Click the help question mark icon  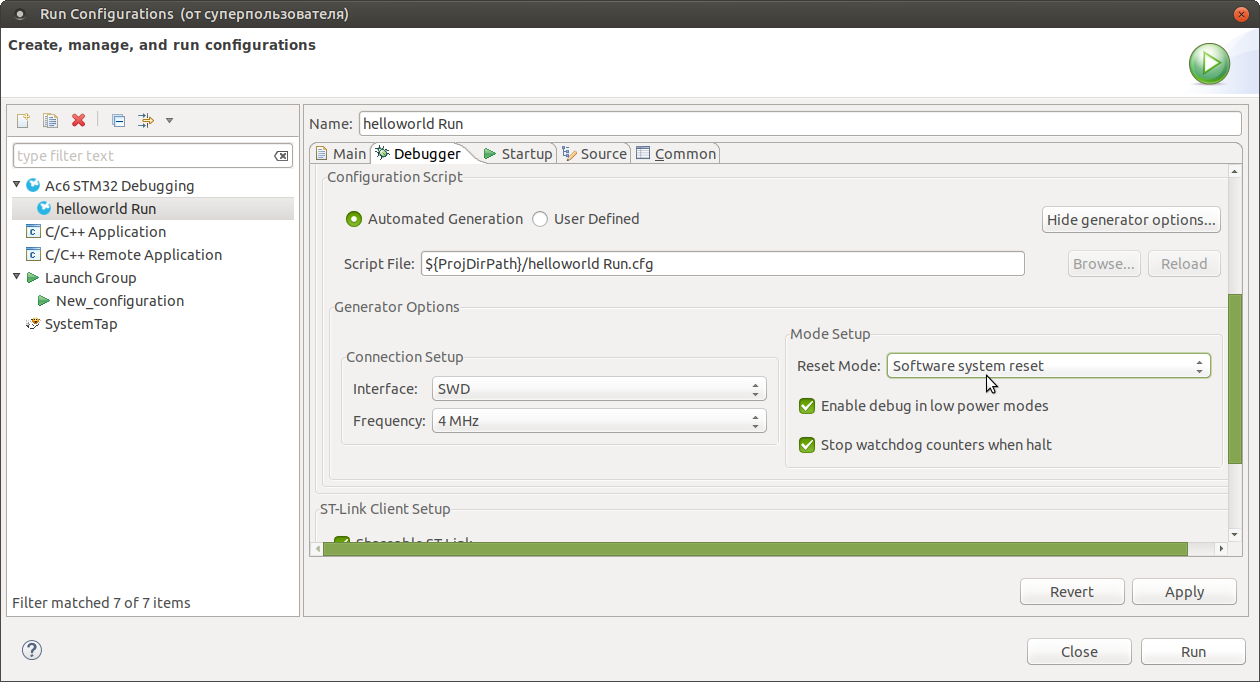[x=32, y=651]
